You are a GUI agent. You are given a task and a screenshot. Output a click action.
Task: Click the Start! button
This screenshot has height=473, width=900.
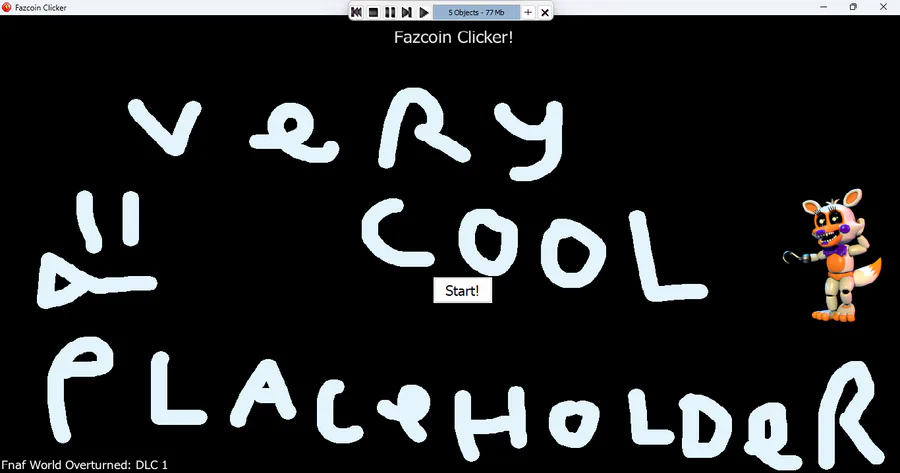pyautogui.click(x=462, y=290)
